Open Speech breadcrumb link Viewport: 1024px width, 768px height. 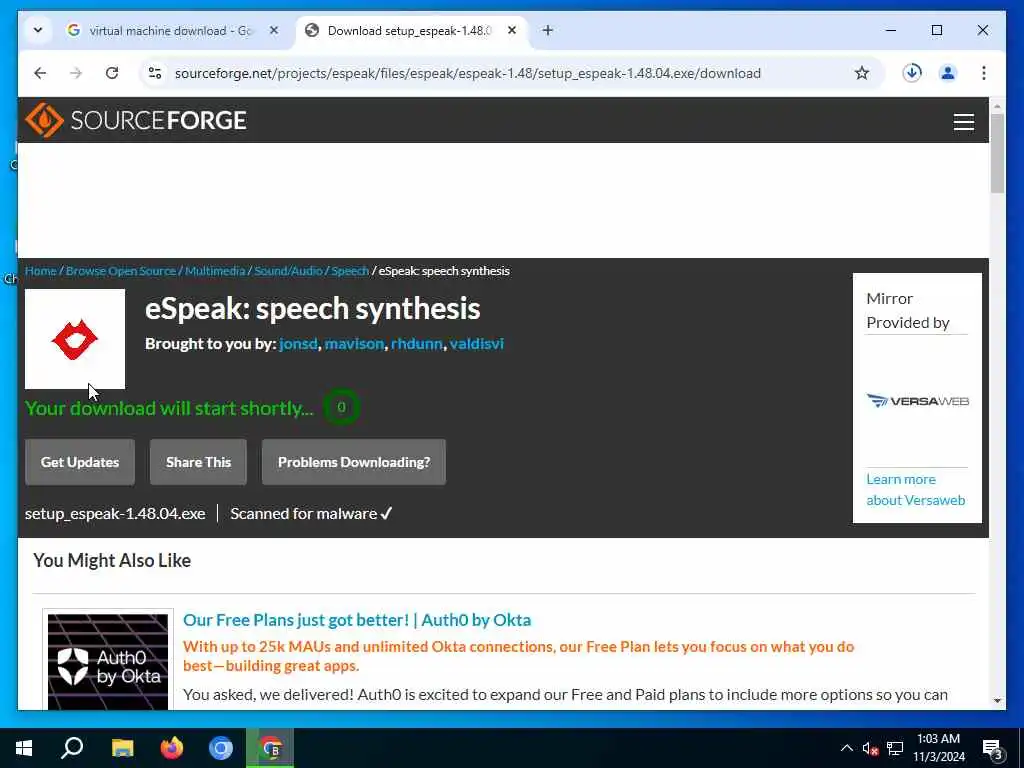tap(350, 271)
